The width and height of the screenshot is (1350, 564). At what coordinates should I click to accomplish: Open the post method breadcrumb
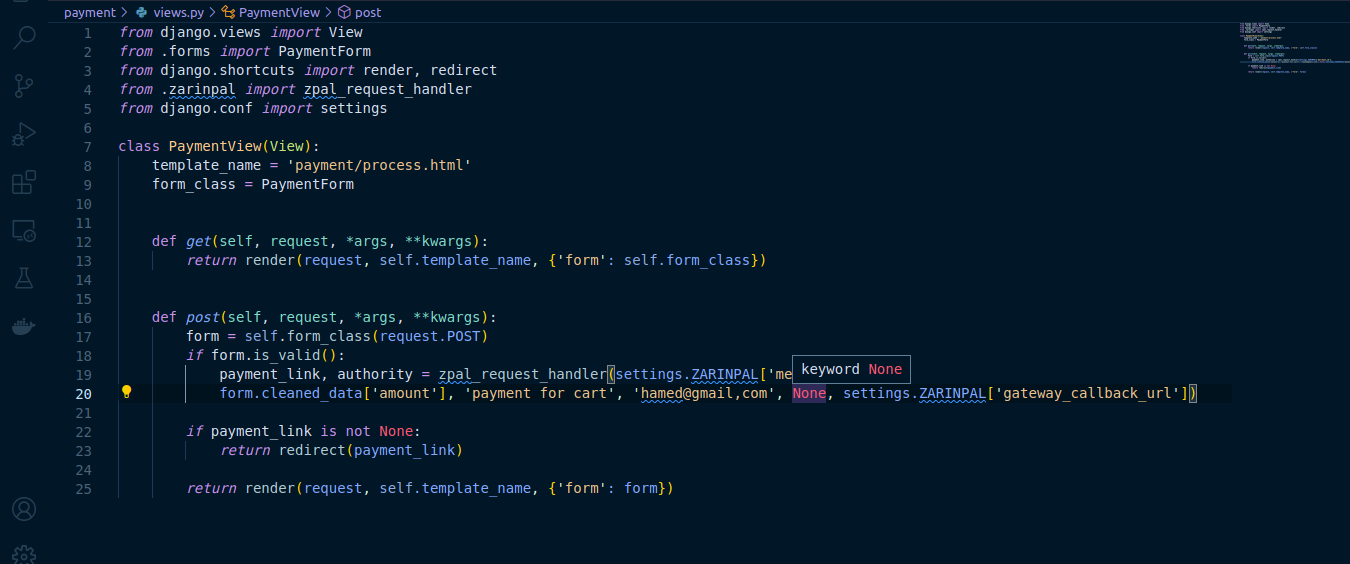click(x=359, y=13)
